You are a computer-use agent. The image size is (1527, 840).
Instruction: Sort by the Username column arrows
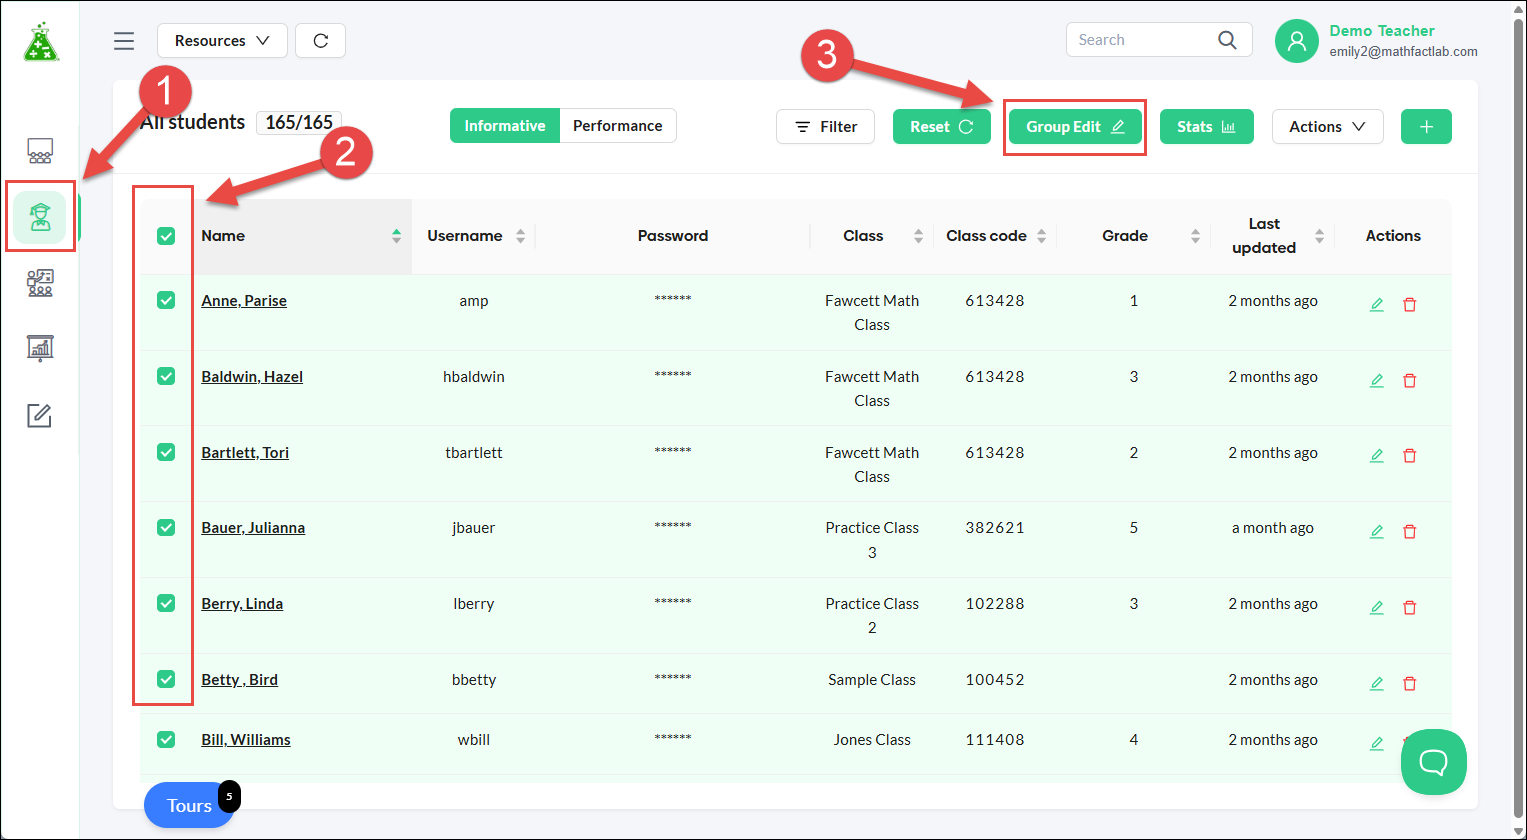(x=520, y=236)
